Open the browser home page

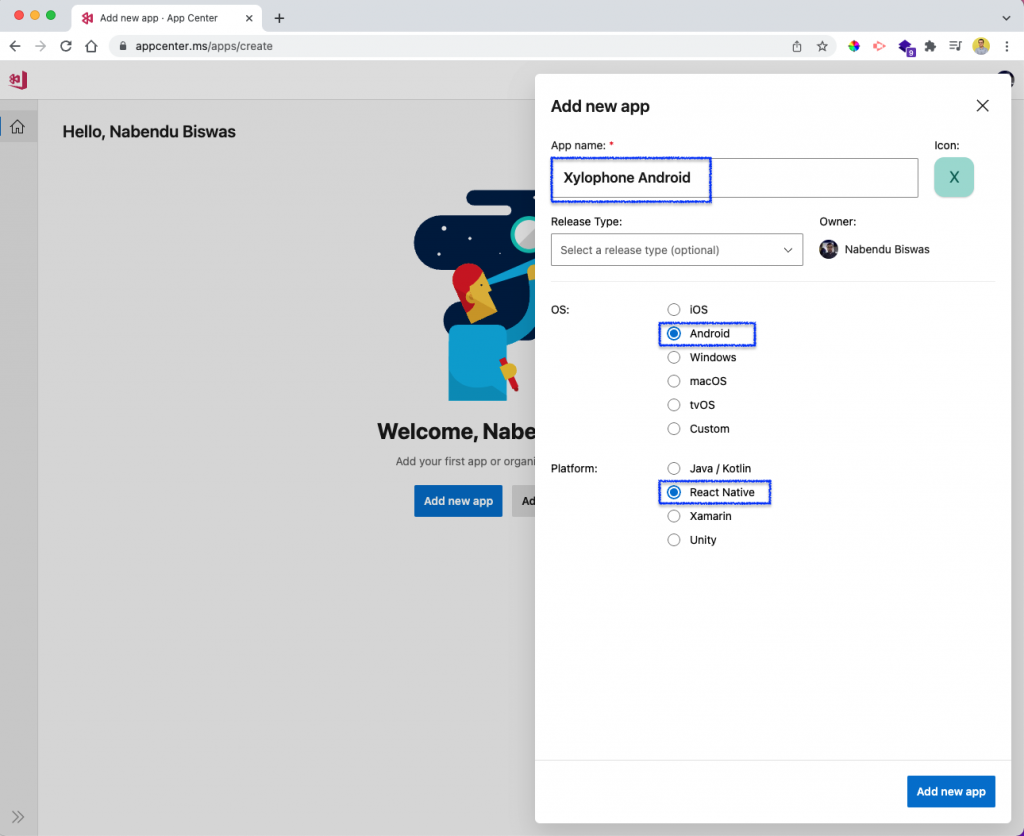coord(91,46)
